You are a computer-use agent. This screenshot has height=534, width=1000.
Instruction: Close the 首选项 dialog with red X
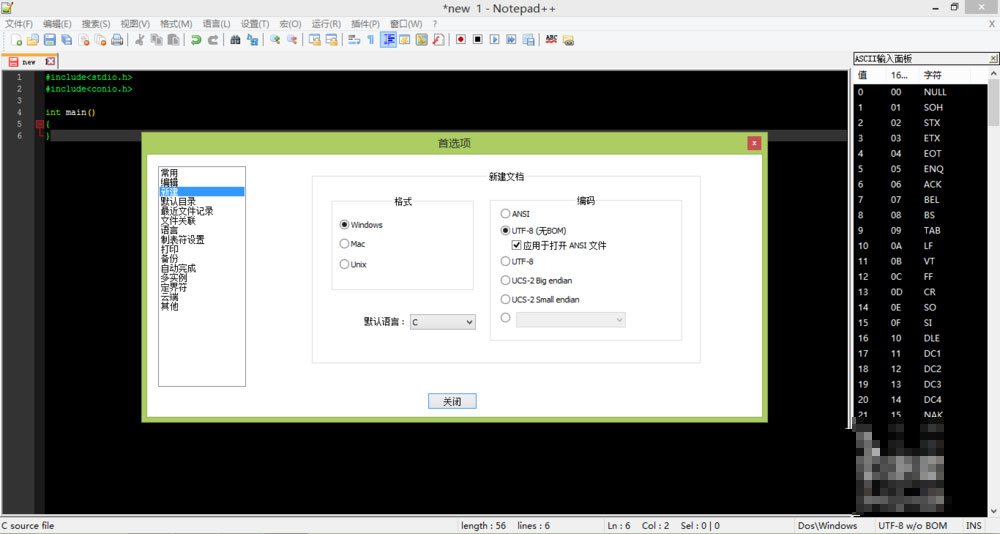pyautogui.click(x=754, y=143)
